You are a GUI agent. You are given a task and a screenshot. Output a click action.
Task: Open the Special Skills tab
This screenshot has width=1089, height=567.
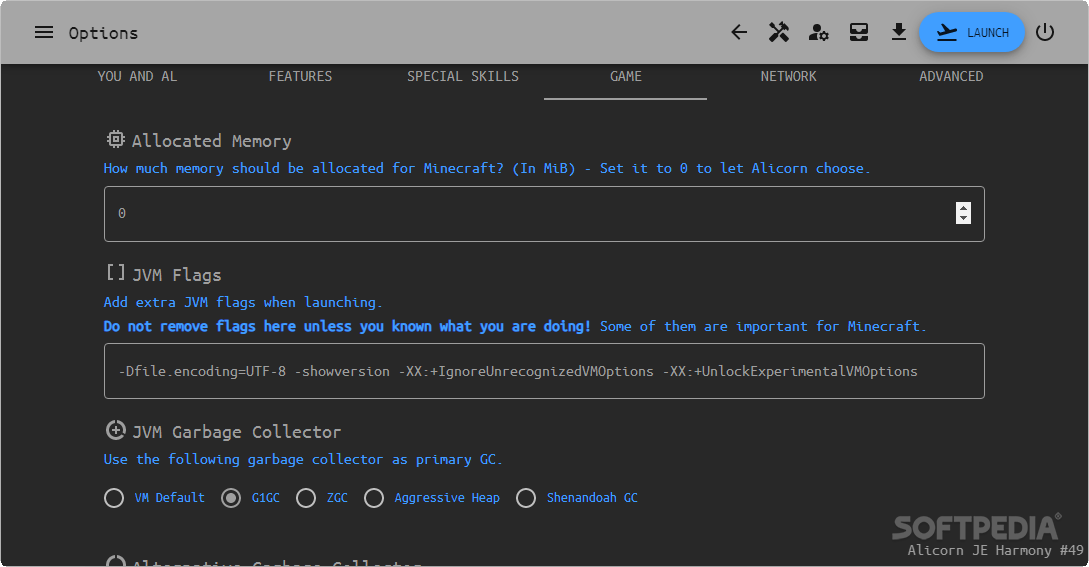(x=463, y=76)
